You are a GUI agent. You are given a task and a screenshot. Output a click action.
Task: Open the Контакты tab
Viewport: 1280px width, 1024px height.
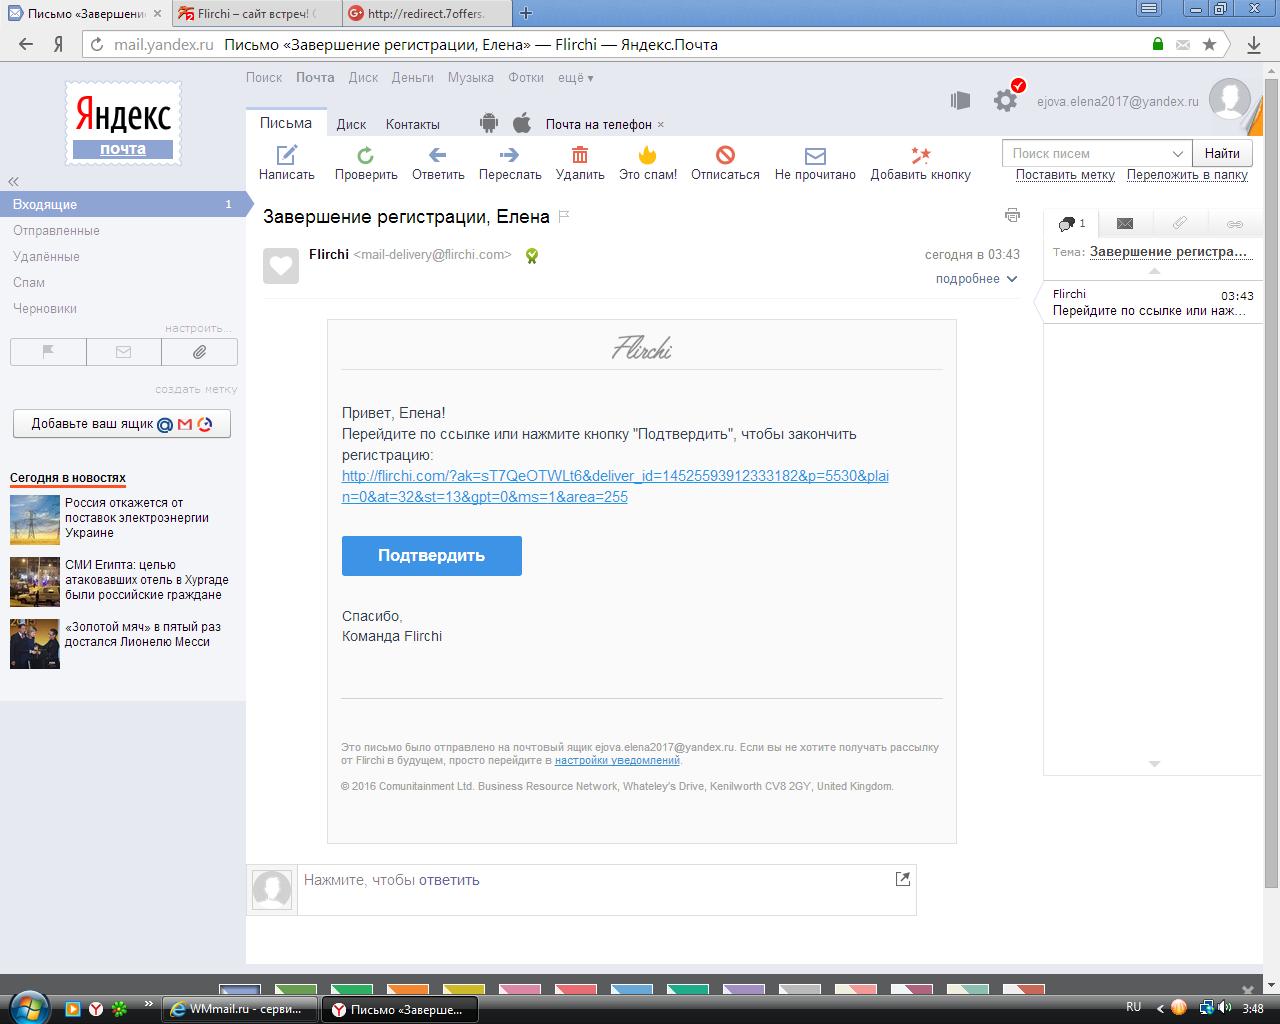point(412,124)
